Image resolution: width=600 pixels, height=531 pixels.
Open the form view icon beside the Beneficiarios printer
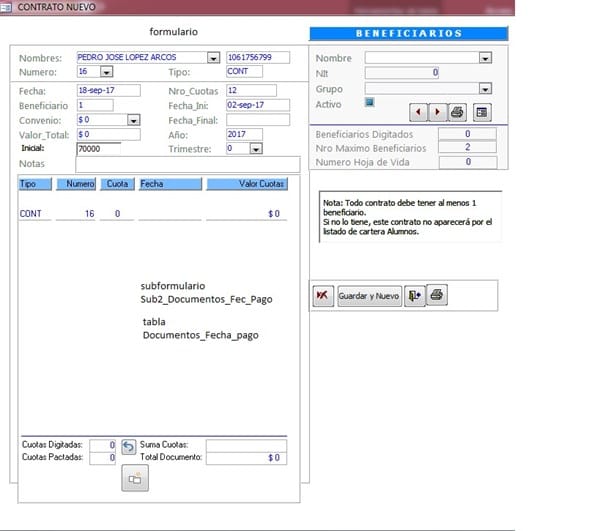[x=482, y=111]
